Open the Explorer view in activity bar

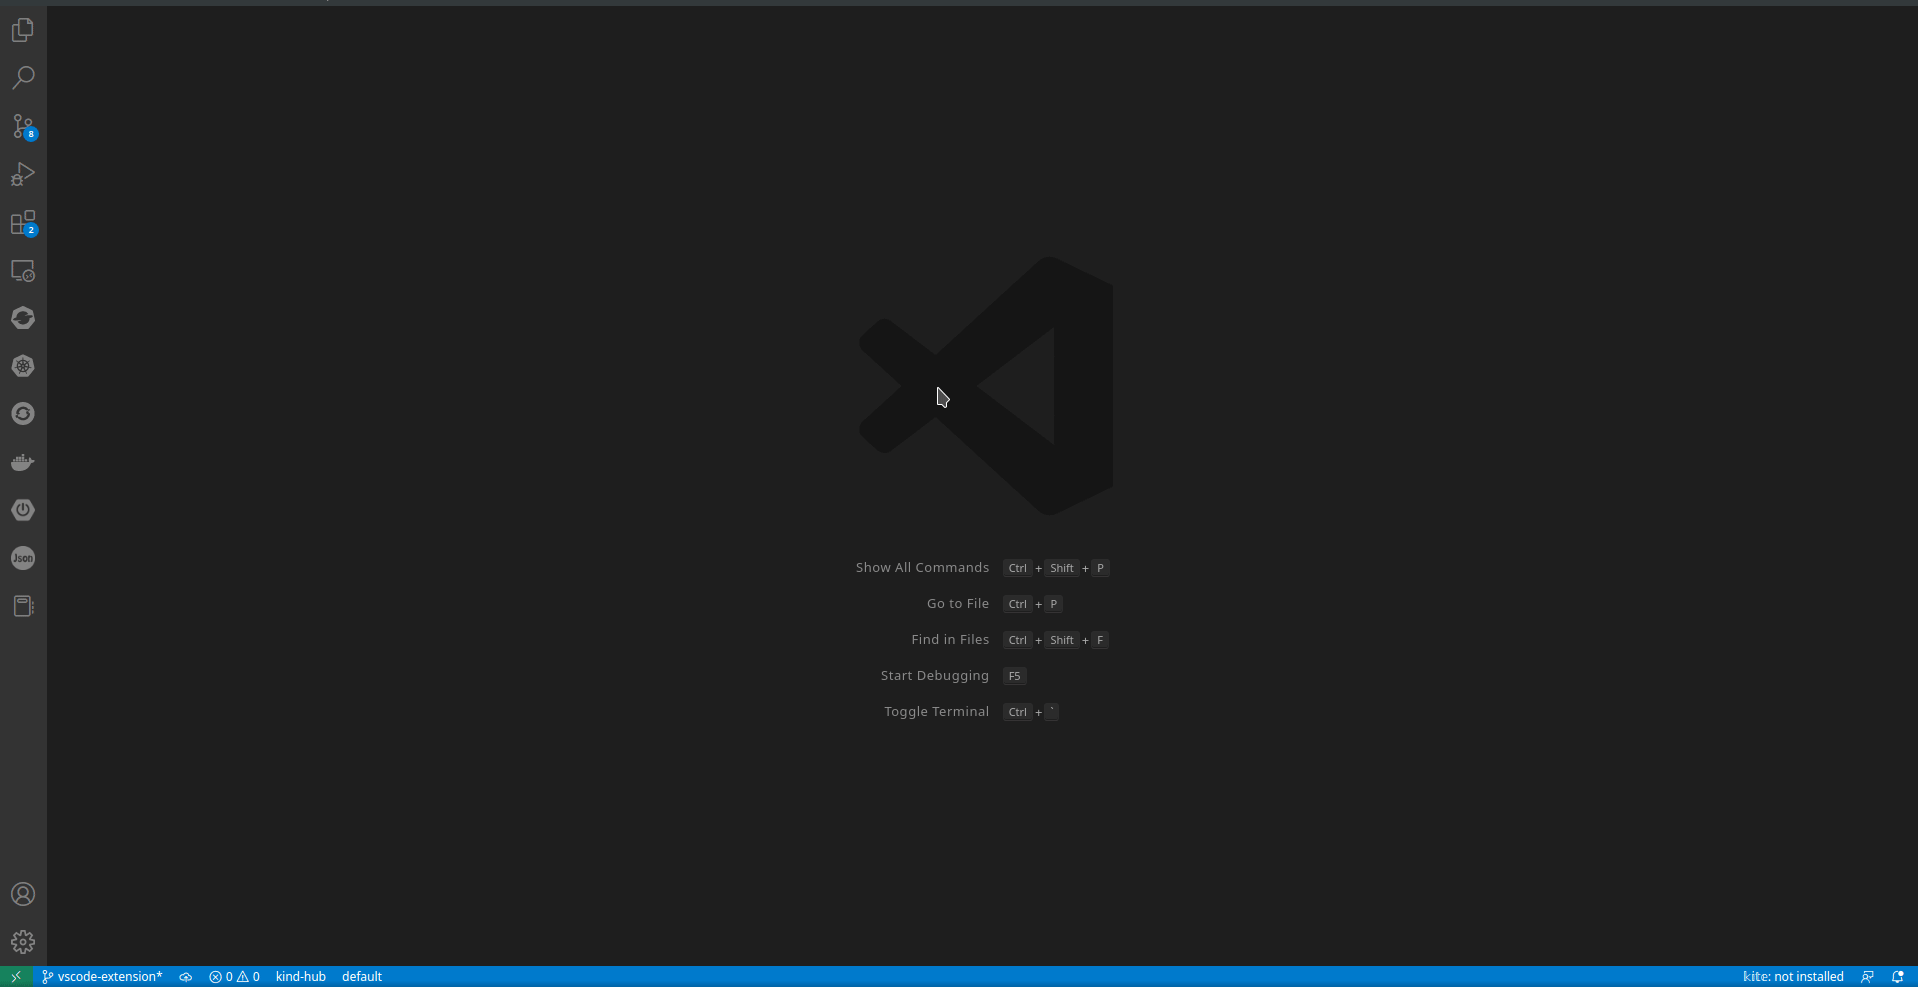[23, 30]
